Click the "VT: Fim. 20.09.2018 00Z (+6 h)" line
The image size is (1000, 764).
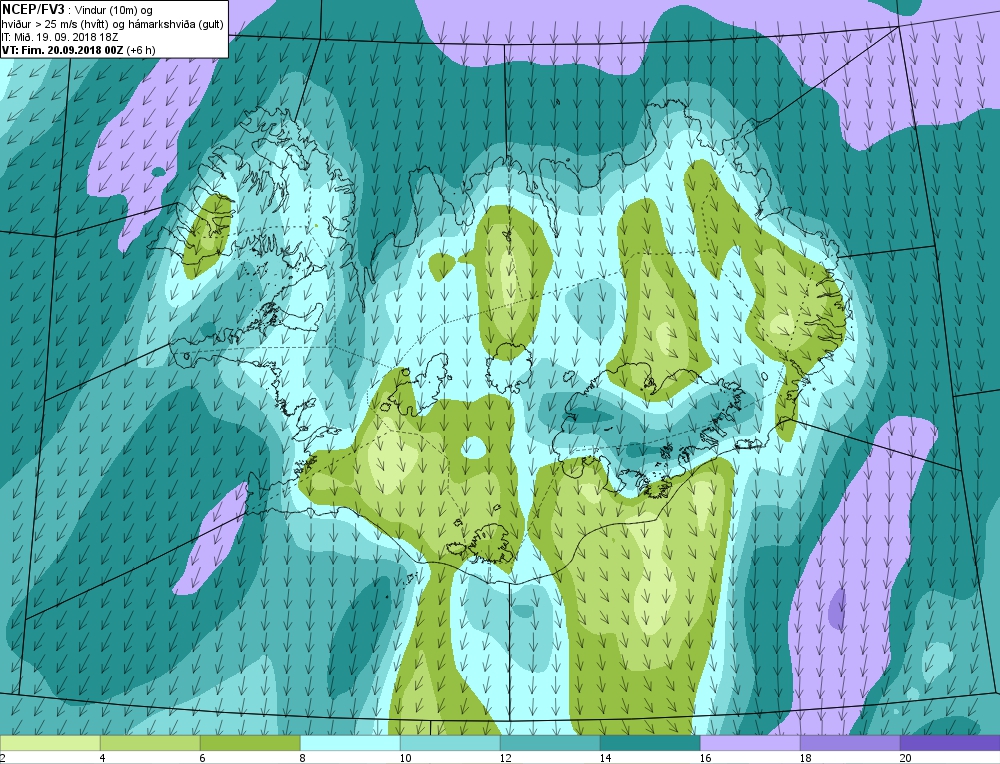tap(78, 50)
